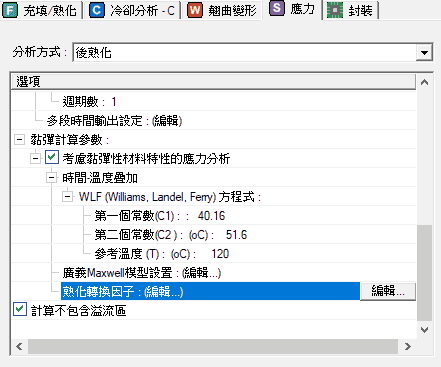Uncheck 計算不包含溢流區 checkbox
The height and width of the screenshot is (367, 441).
(20, 309)
